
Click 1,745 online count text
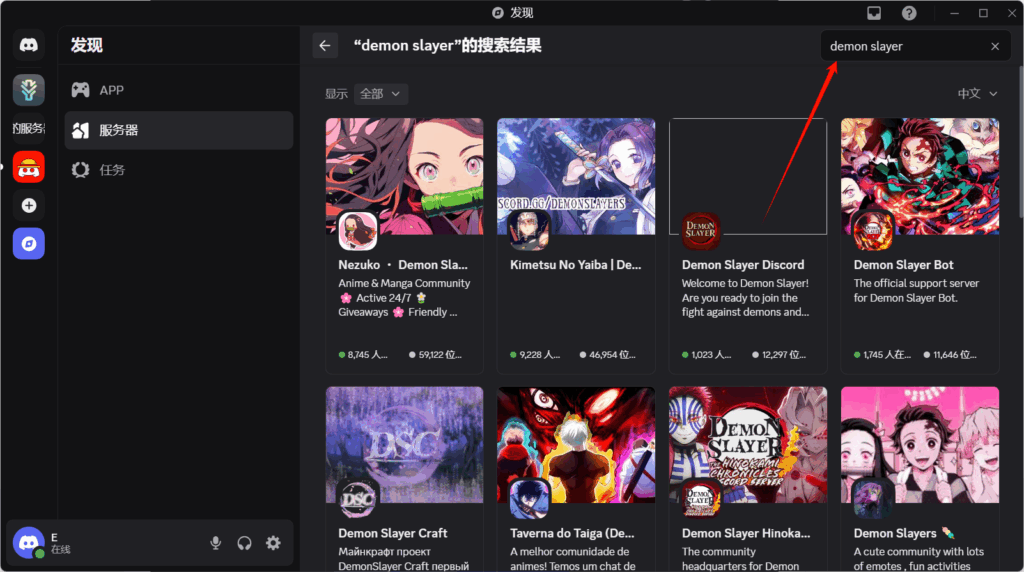[x=882, y=355]
